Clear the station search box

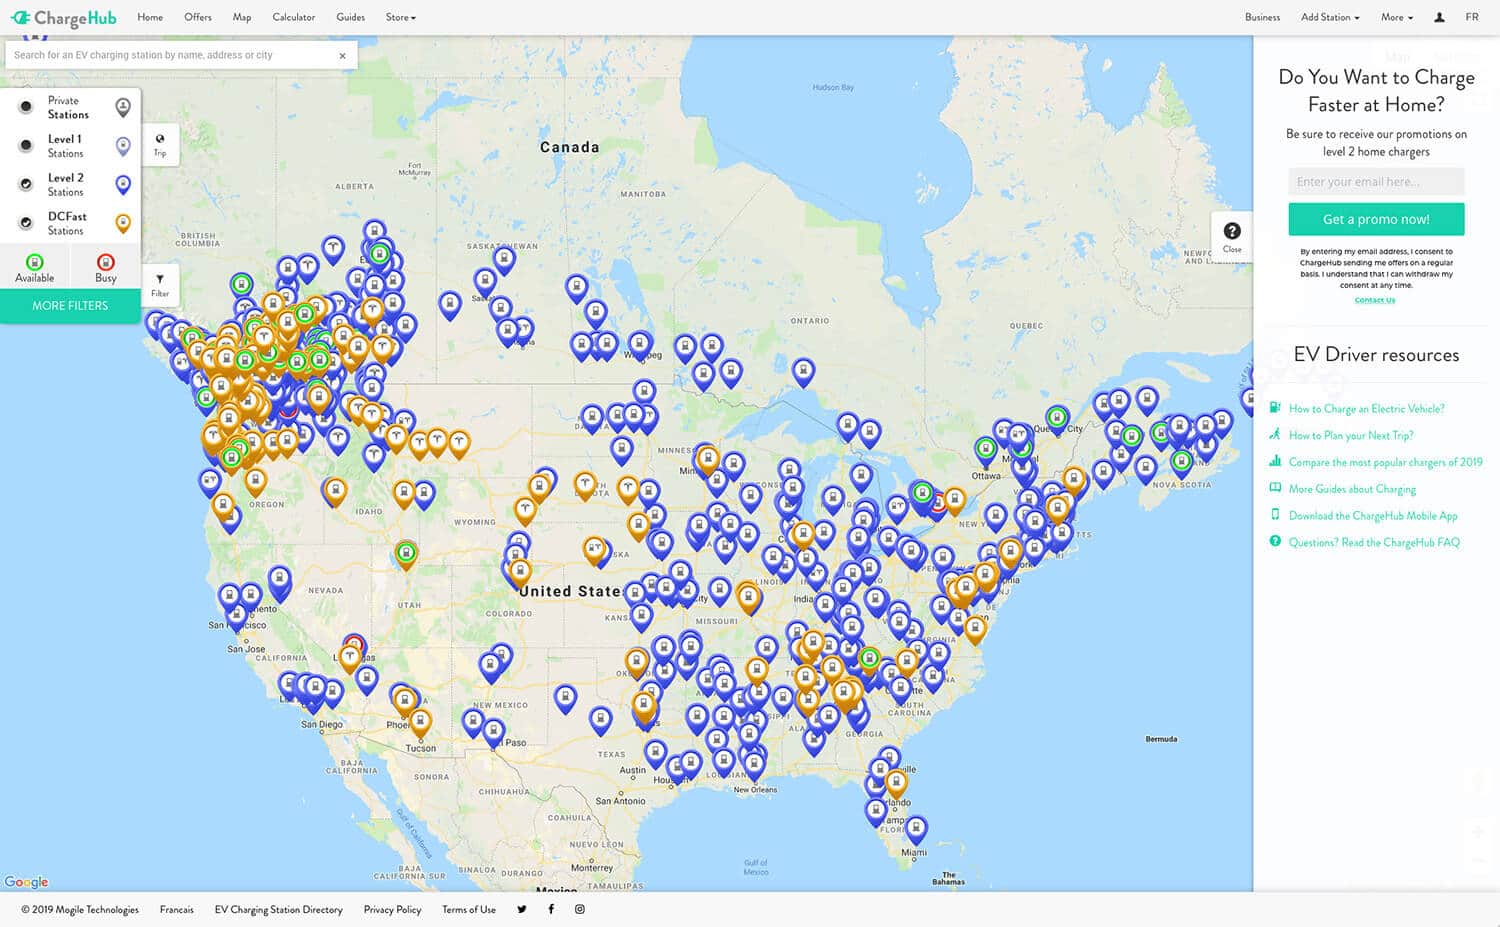[x=342, y=56]
